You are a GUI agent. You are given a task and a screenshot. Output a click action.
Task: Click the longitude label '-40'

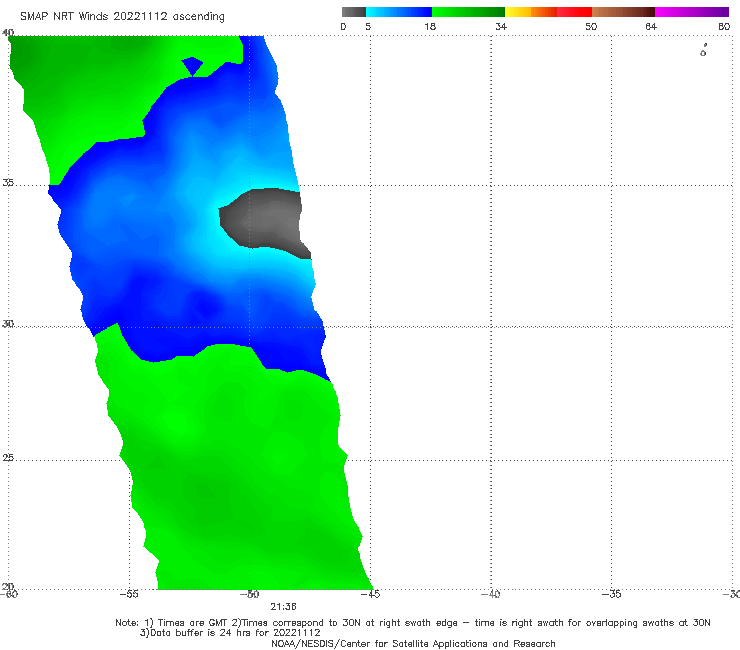click(491, 594)
